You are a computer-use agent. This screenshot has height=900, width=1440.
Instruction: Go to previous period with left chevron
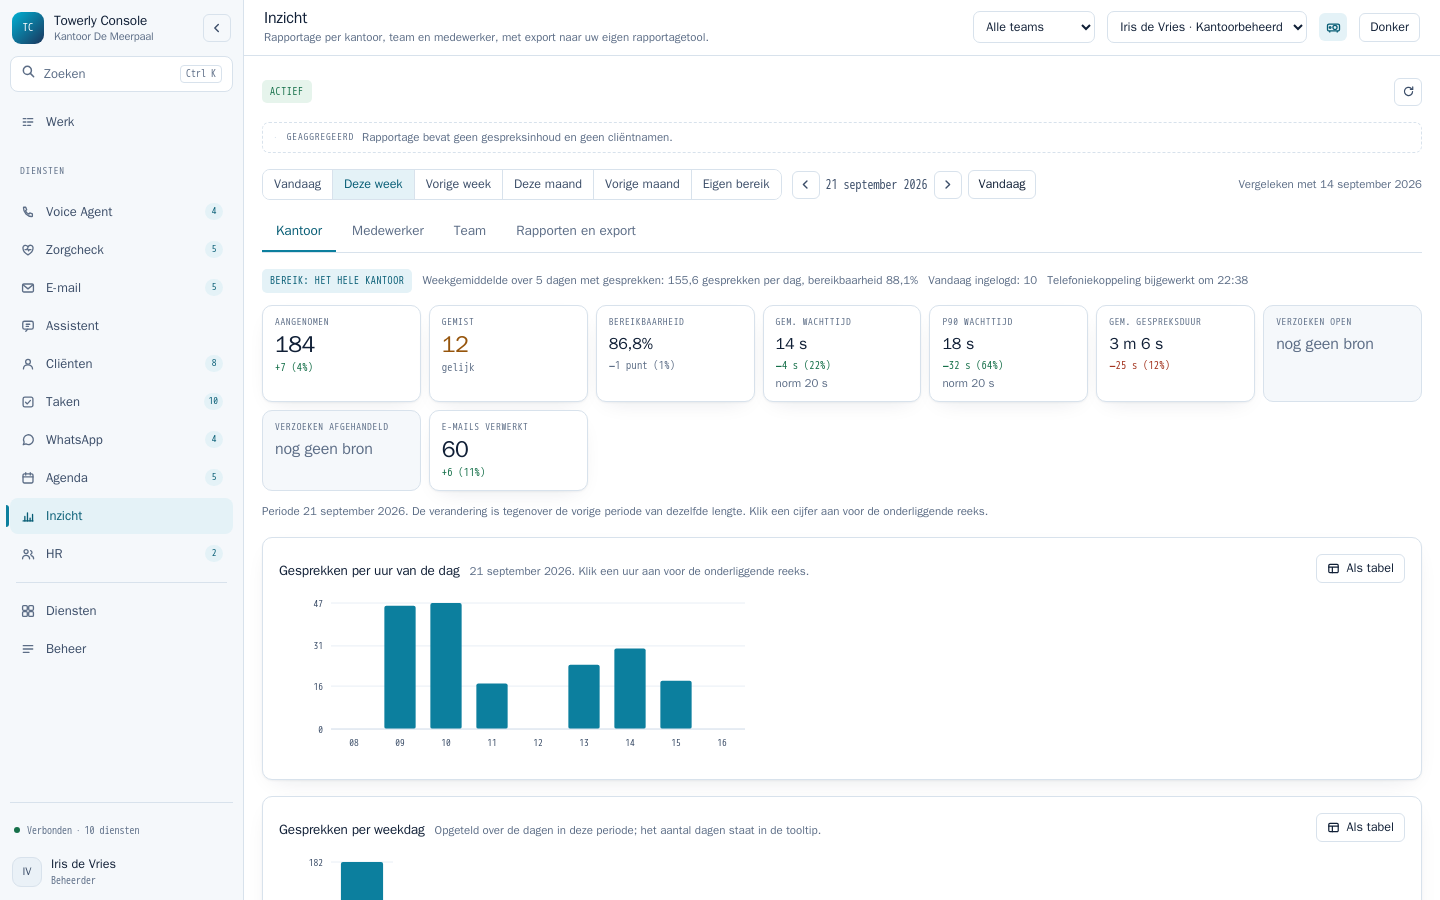tap(806, 185)
